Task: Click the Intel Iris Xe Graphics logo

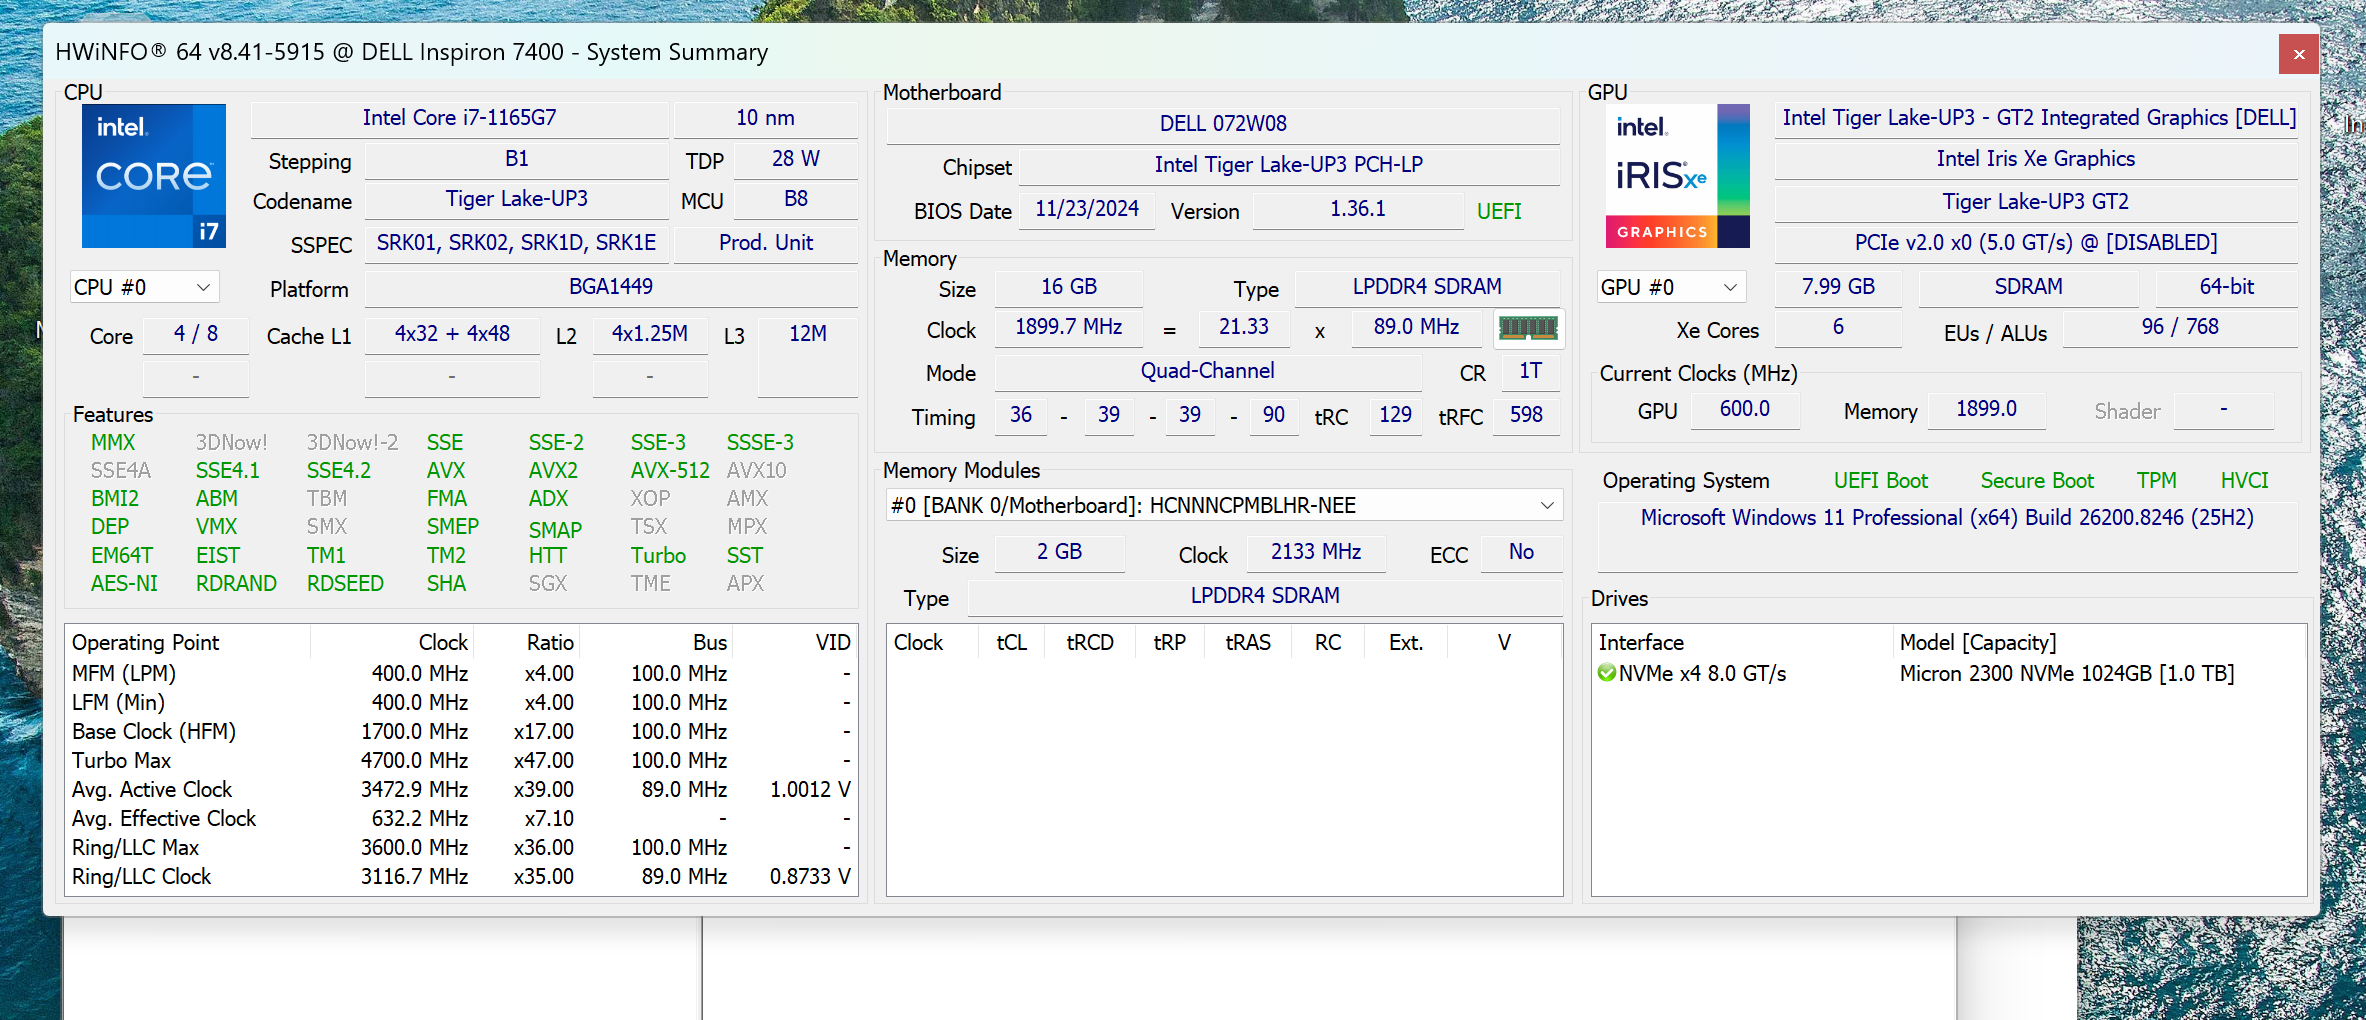Action: coord(1677,176)
